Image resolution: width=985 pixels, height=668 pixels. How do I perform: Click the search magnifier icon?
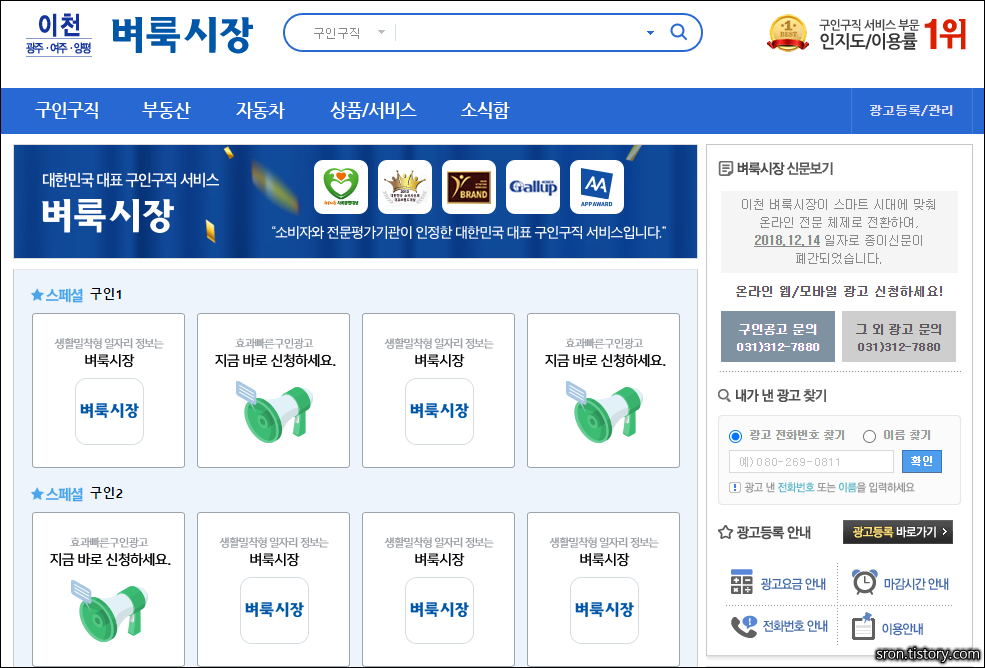pyautogui.click(x=678, y=31)
